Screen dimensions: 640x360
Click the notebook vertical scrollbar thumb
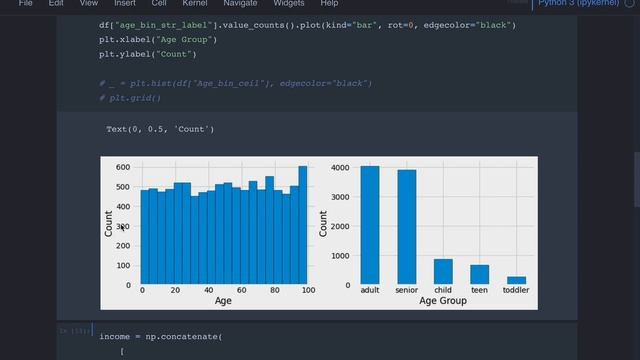pos(637,180)
